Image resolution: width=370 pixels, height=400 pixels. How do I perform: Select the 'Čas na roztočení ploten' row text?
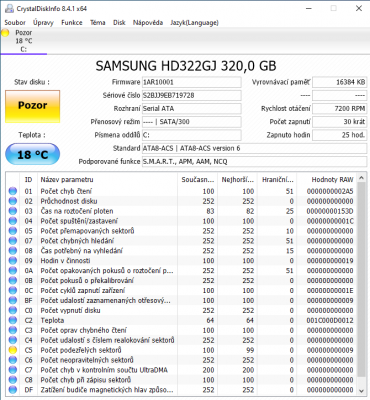pos(77,211)
